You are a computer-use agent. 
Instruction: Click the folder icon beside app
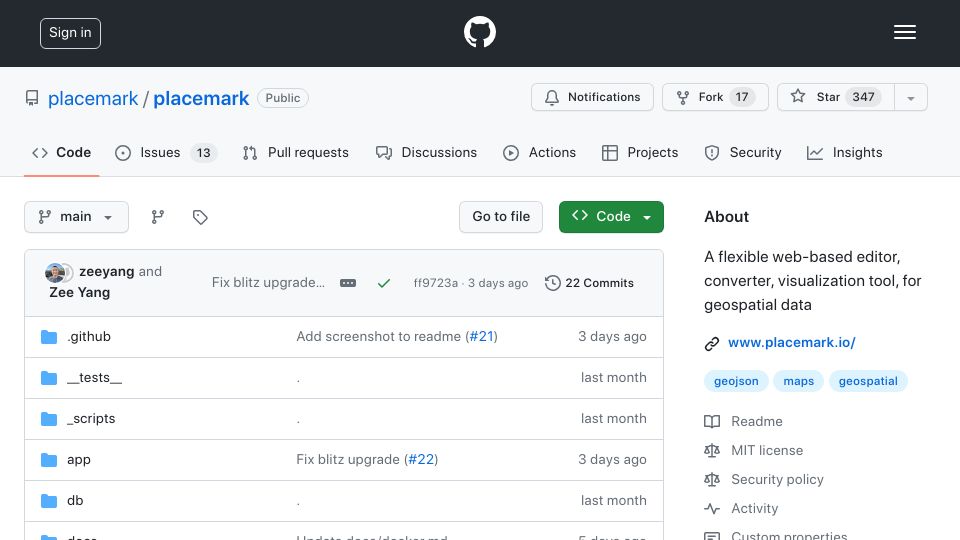click(x=49, y=460)
